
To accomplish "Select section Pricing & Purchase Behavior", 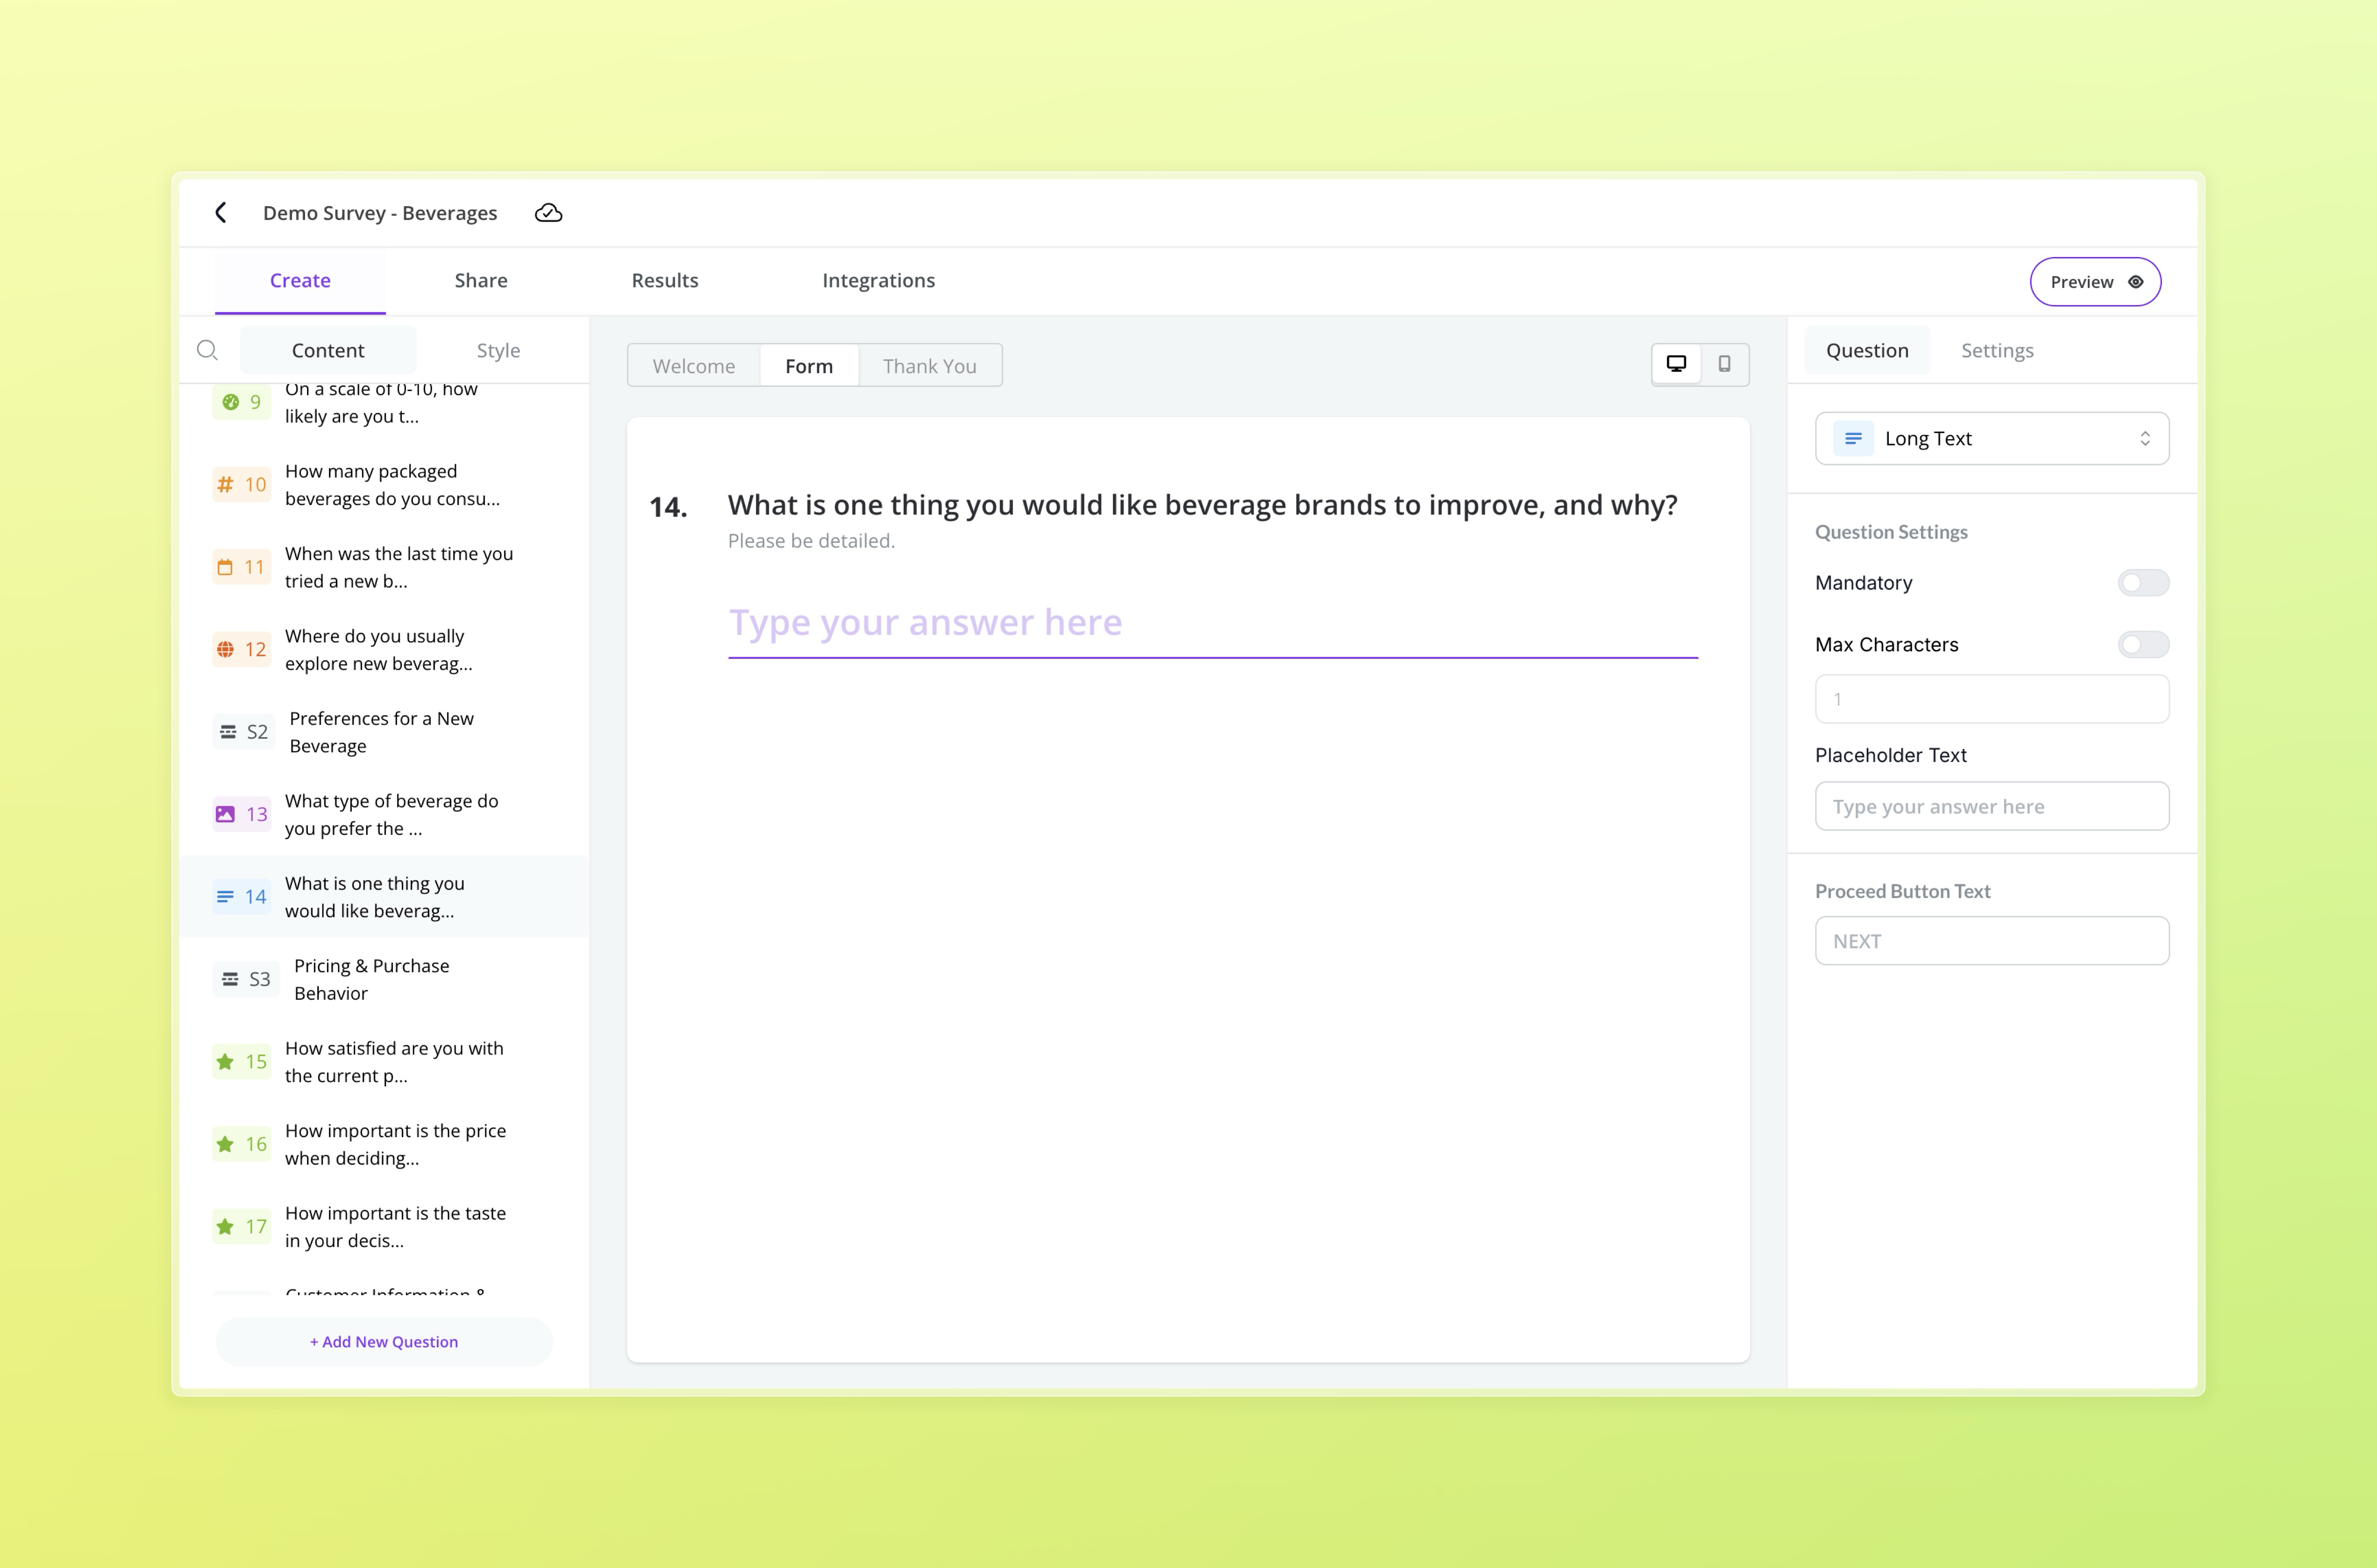I will 384,979.
